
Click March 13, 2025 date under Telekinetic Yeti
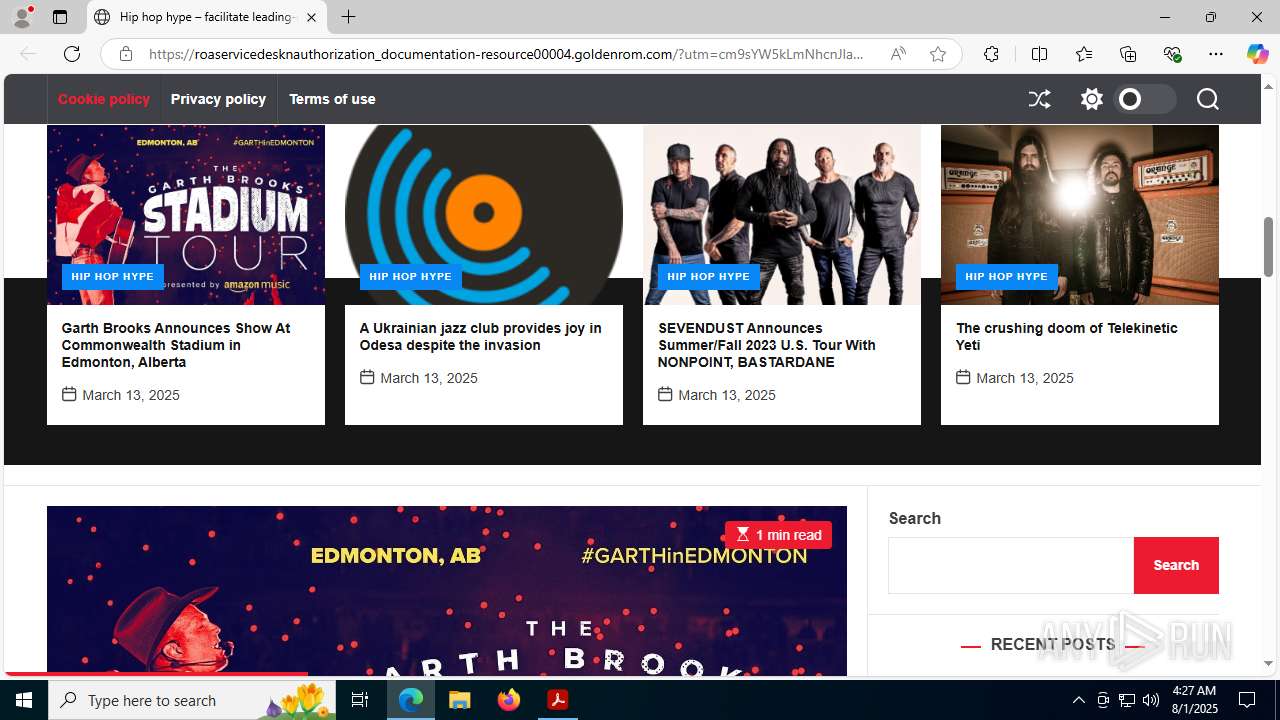tap(1025, 378)
